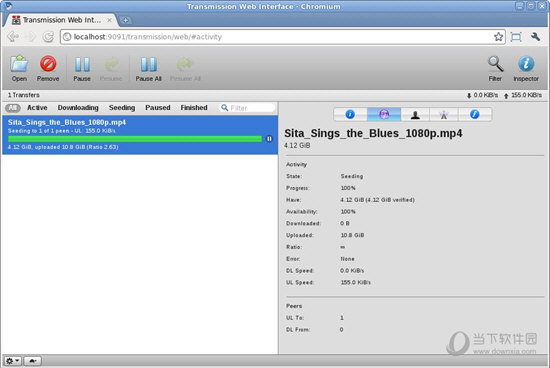Pause All transfers in toolbar

tap(148, 69)
